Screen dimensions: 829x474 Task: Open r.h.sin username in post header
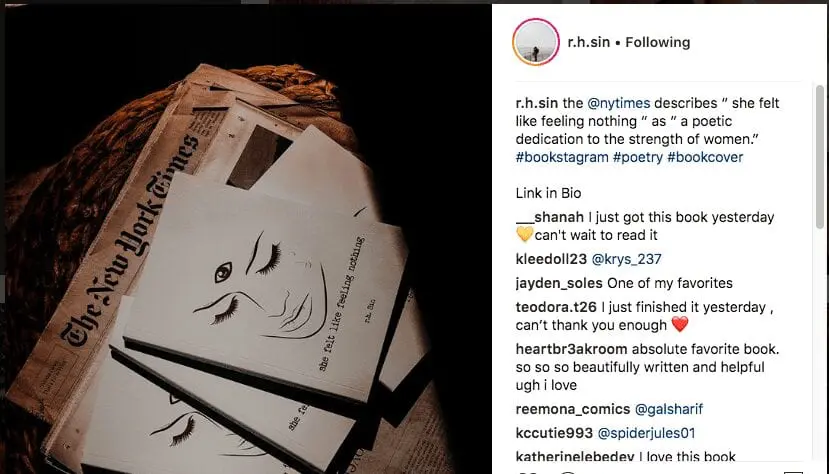(588, 42)
